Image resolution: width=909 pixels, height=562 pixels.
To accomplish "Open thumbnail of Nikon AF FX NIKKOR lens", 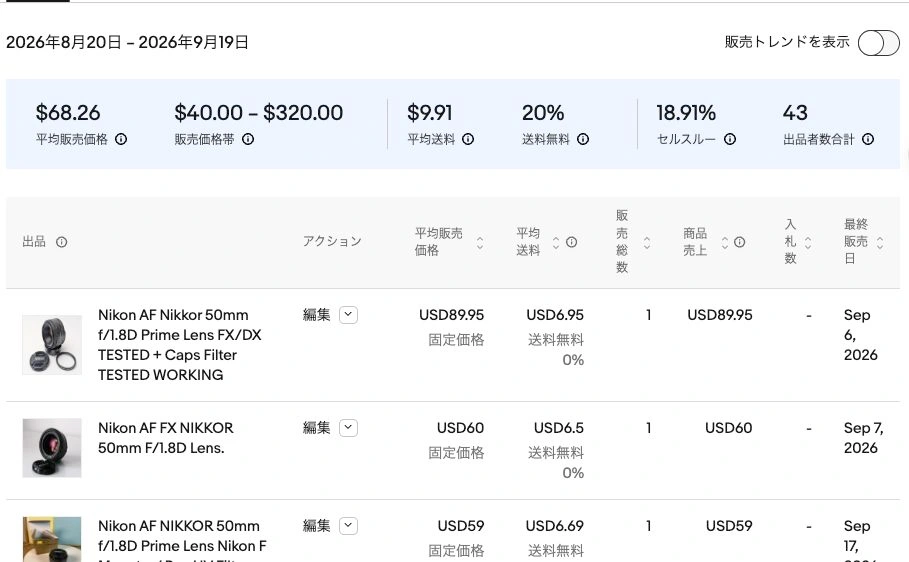I will (x=52, y=448).
